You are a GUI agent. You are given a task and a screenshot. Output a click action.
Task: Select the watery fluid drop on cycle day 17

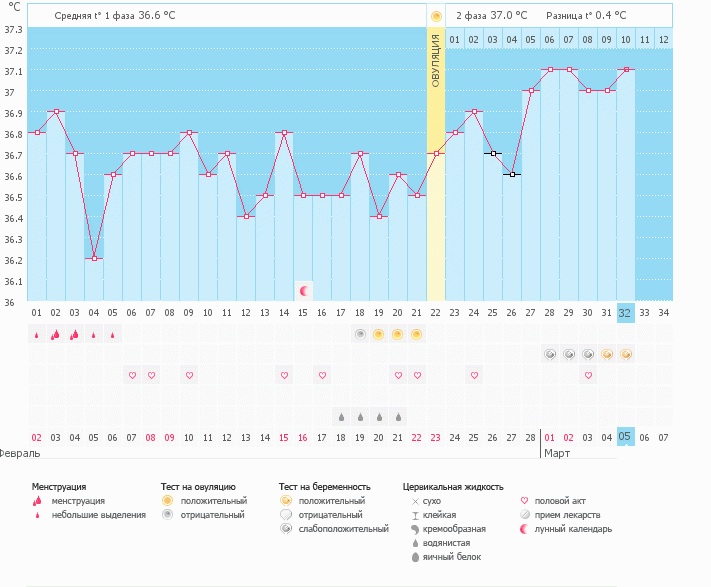(341, 416)
